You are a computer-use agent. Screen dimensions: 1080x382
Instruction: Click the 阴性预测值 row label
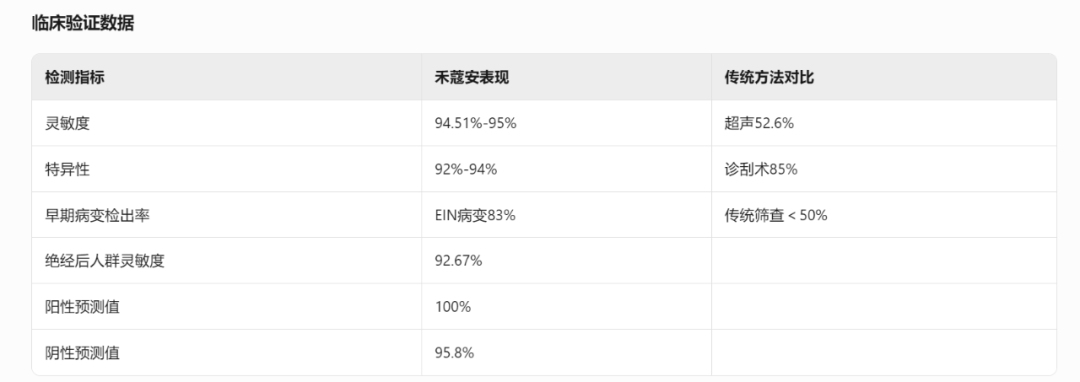coord(82,353)
